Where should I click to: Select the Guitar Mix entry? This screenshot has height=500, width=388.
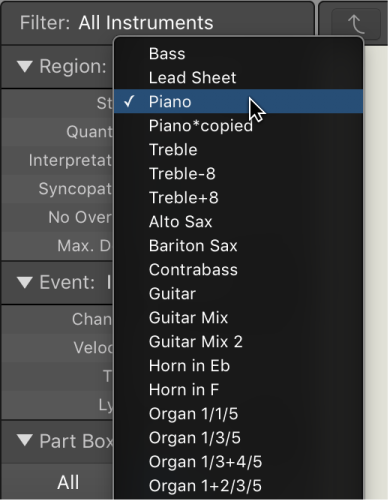coord(238,318)
